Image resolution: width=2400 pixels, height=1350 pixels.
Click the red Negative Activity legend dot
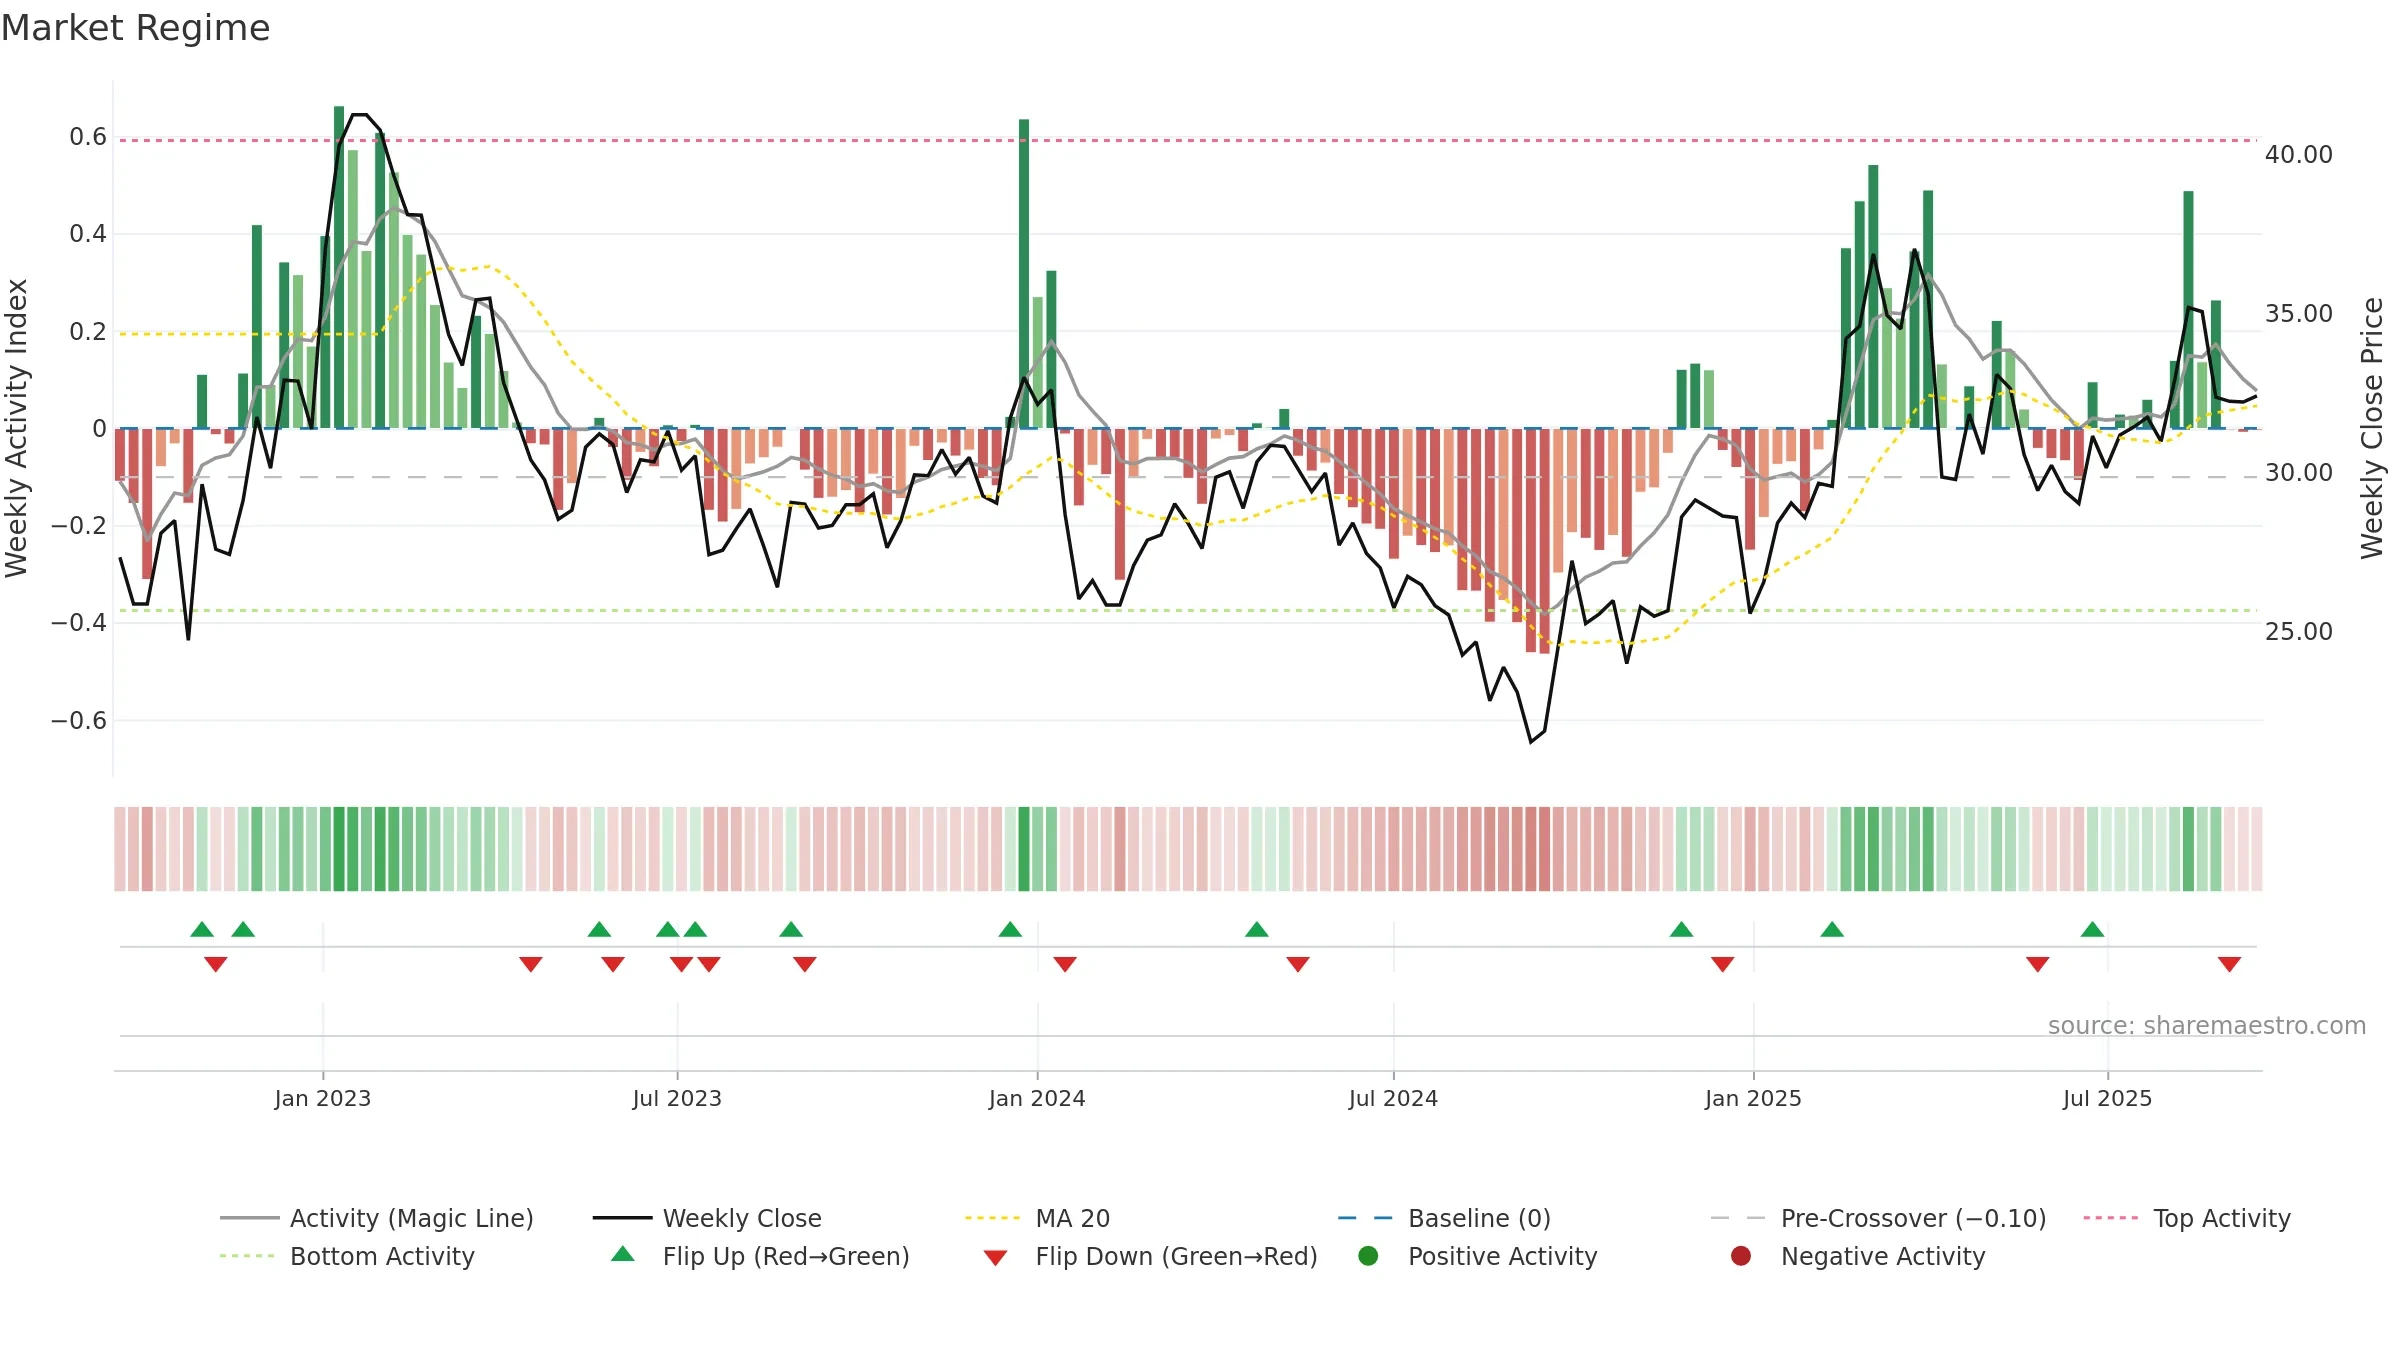pyautogui.click(x=1741, y=1255)
